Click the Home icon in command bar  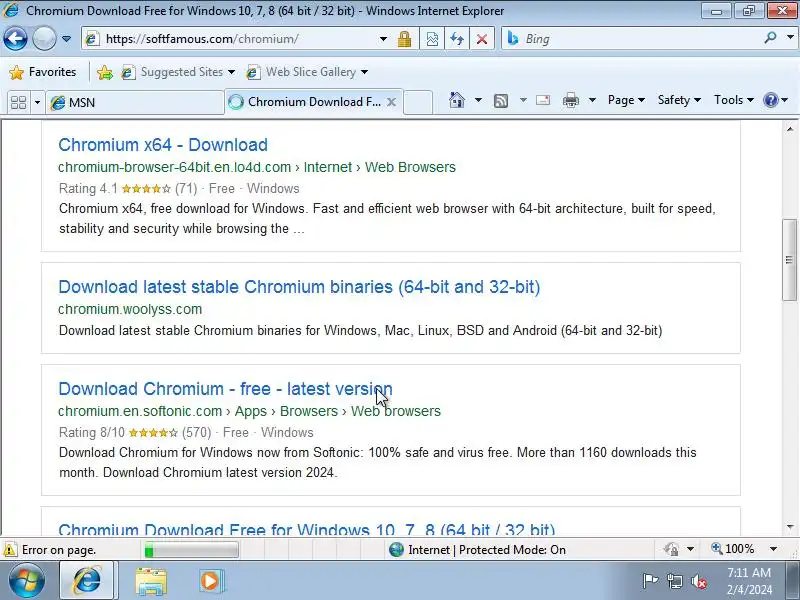[457, 100]
